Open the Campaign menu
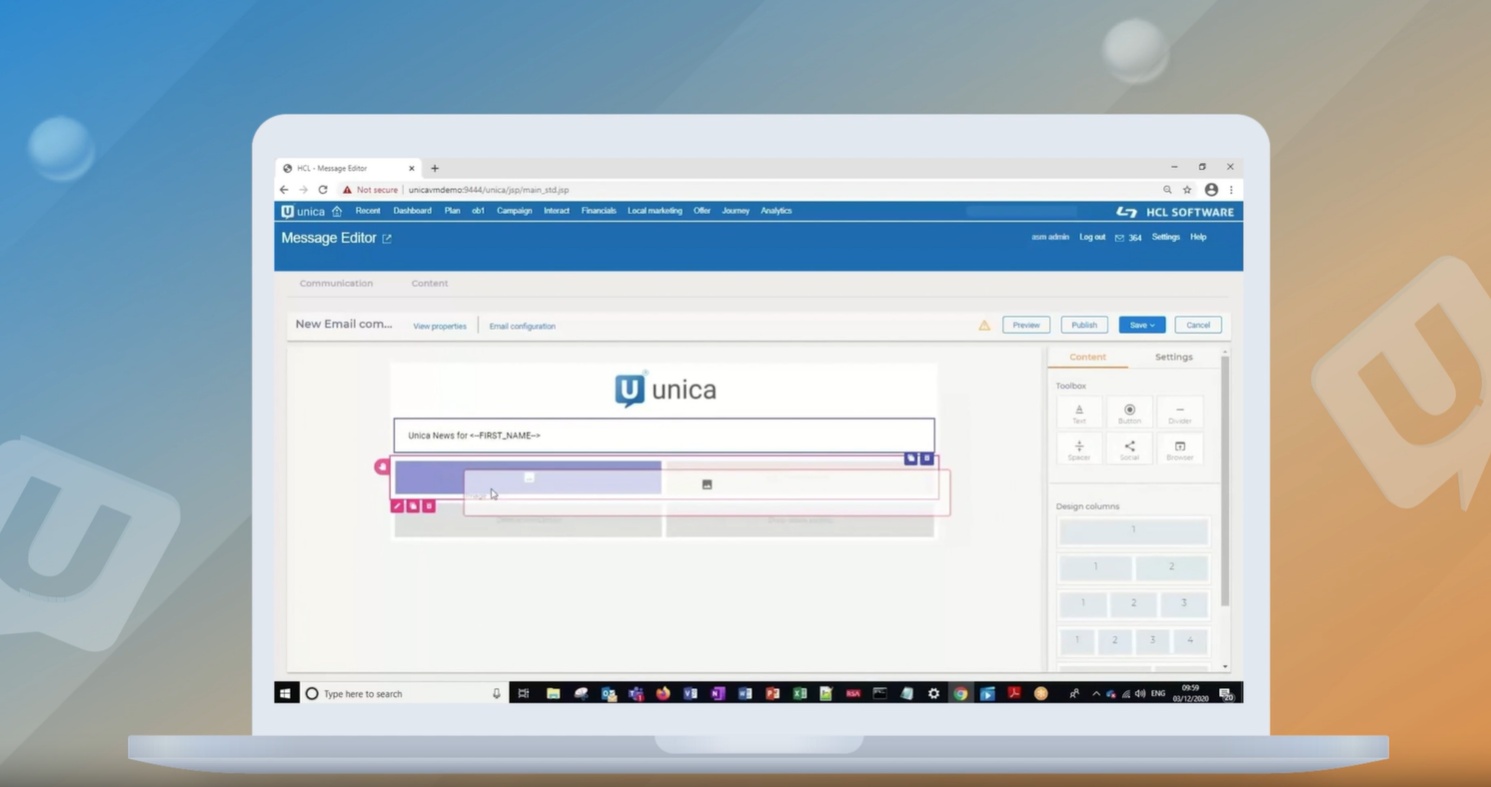 (514, 211)
